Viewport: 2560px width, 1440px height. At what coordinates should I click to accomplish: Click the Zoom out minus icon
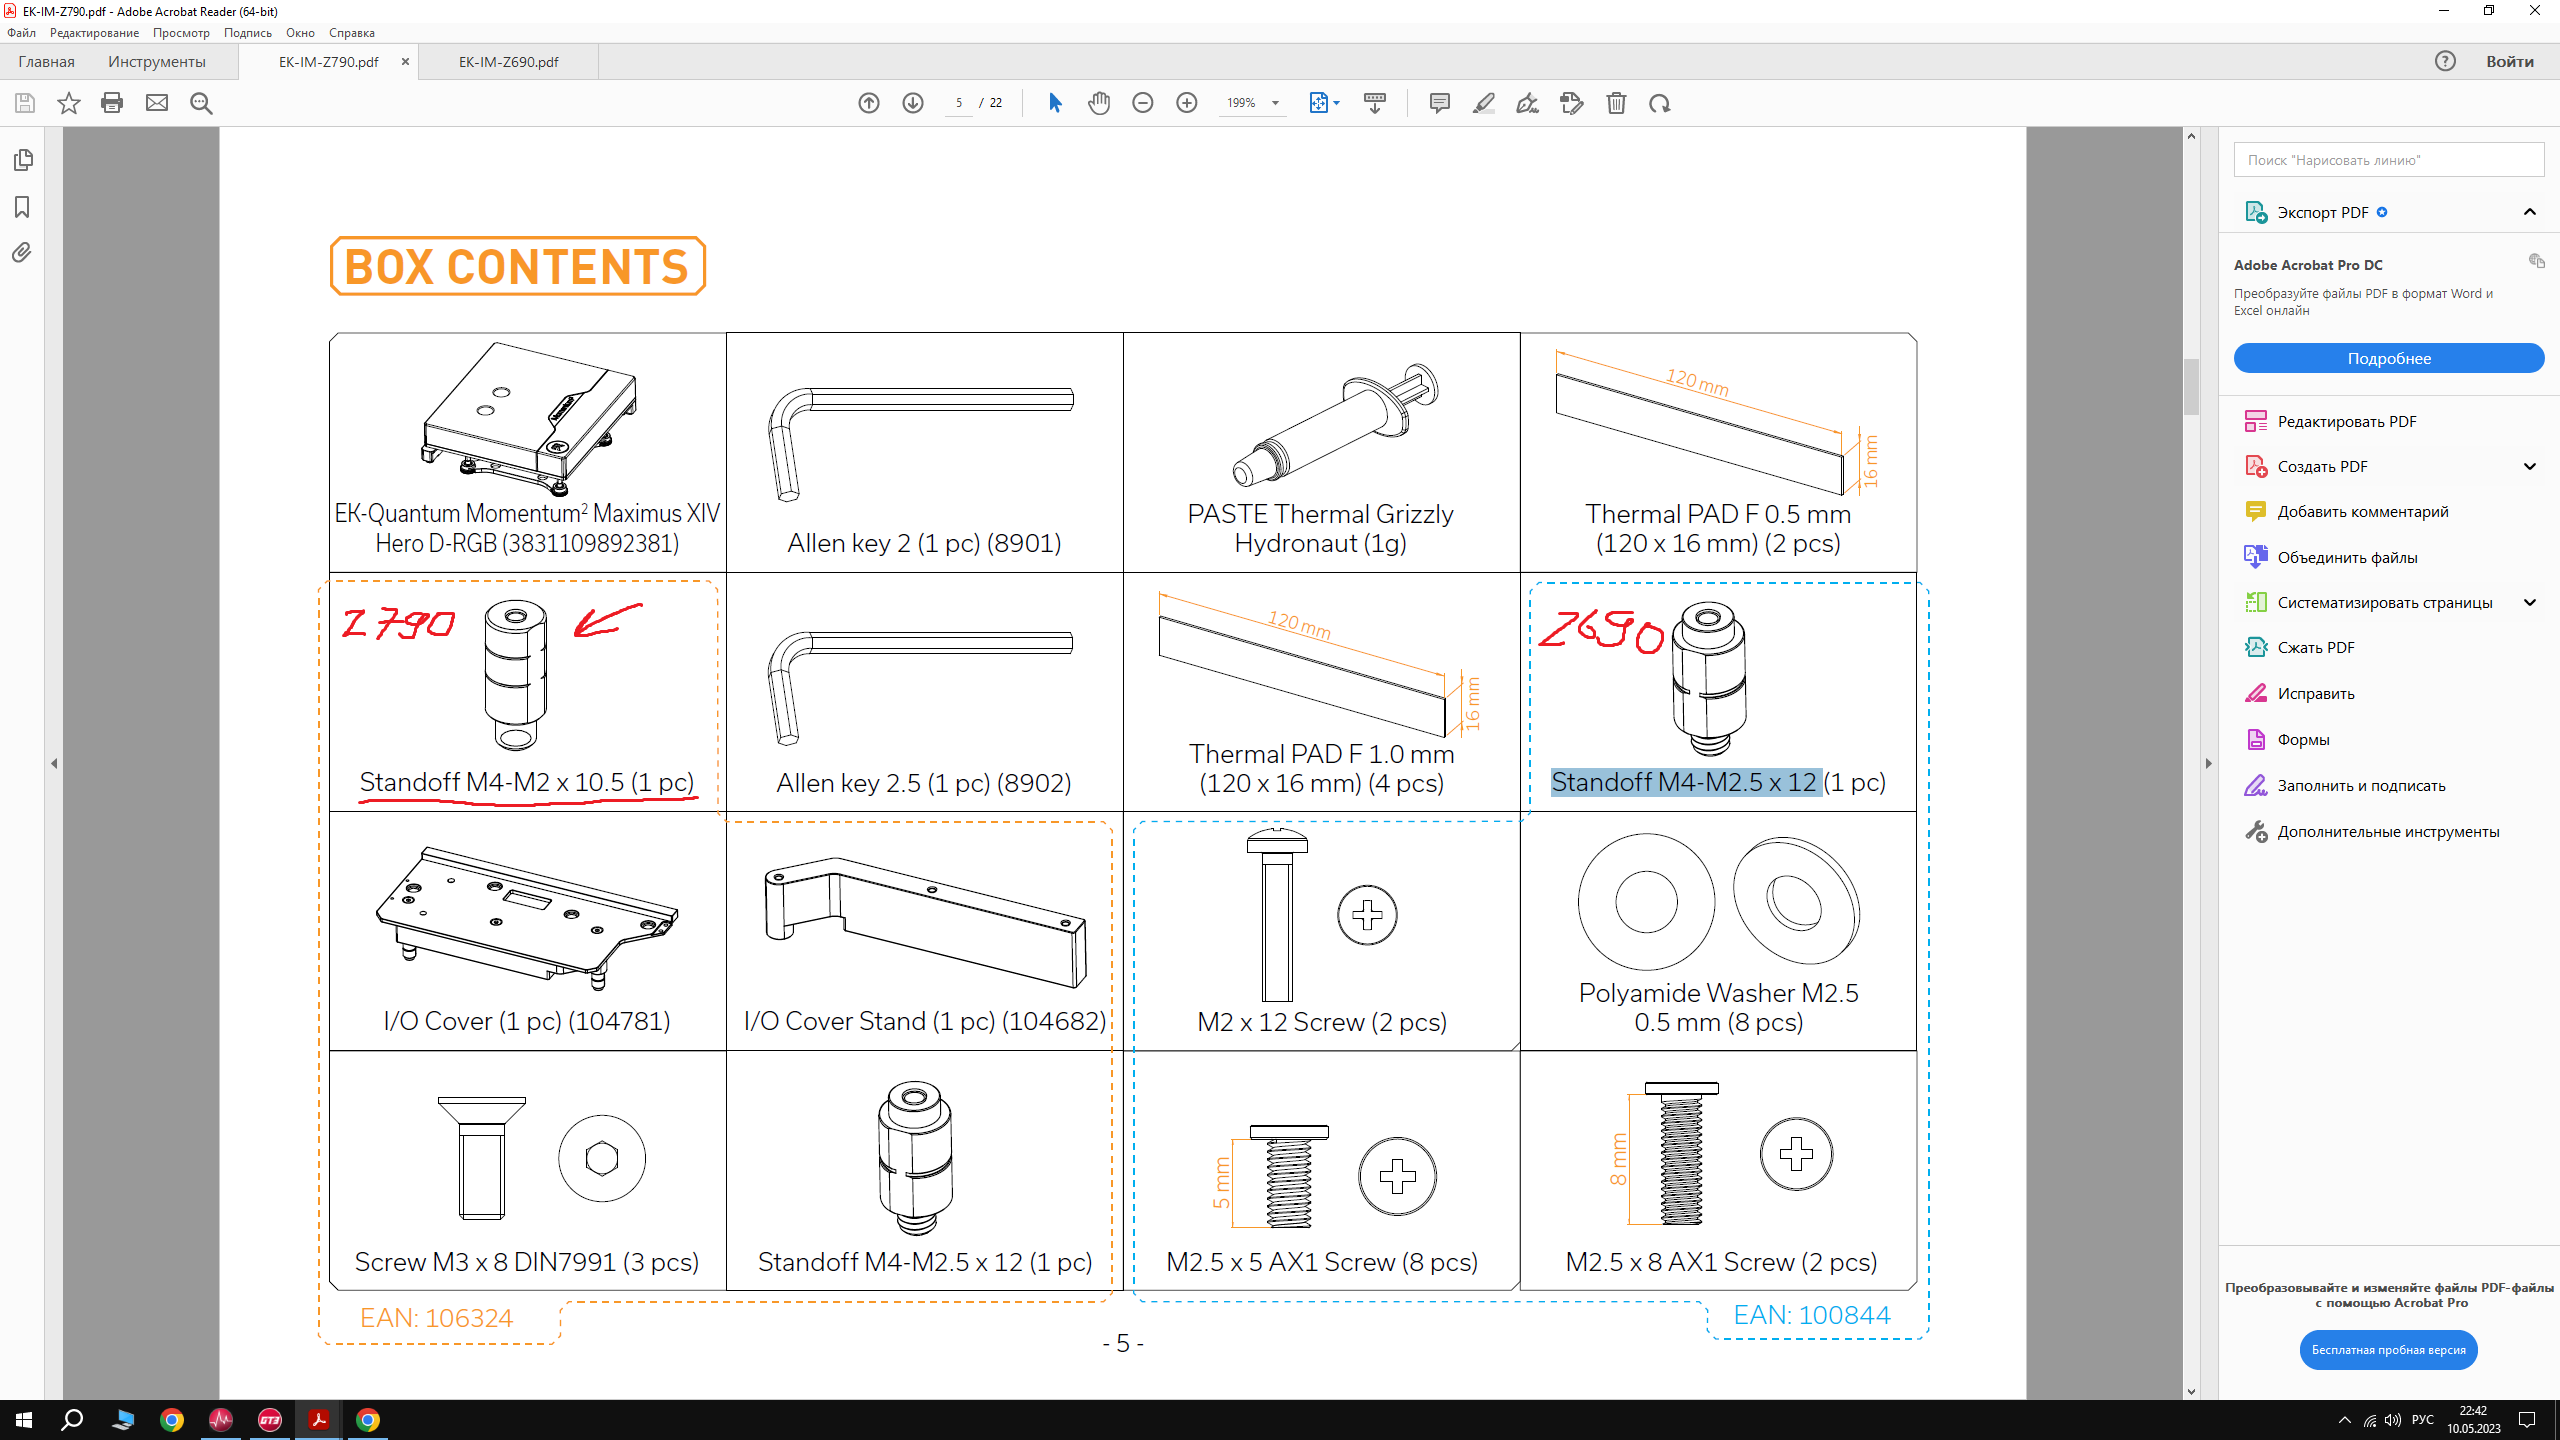(1143, 103)
